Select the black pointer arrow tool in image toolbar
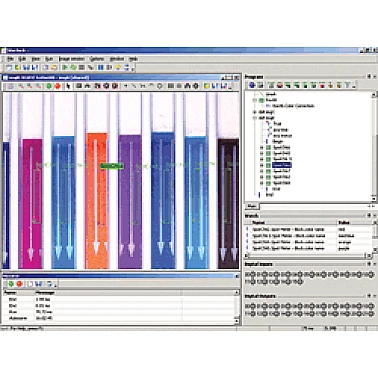 click(x=68, y=86)
